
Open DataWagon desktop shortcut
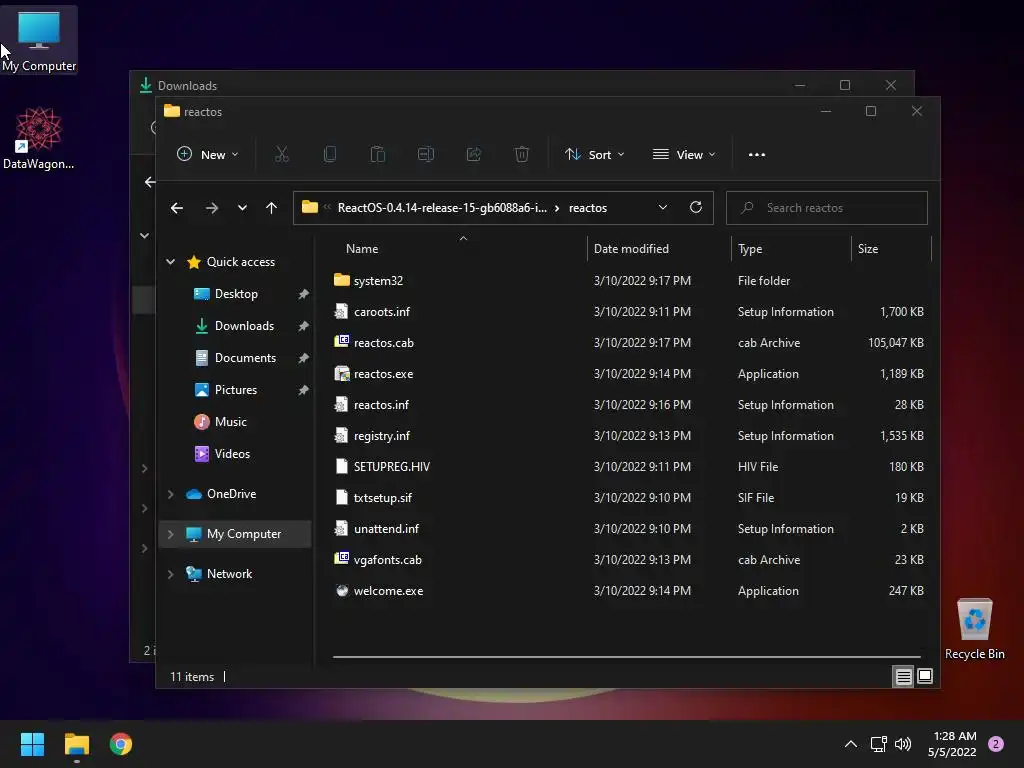(39, 138)
